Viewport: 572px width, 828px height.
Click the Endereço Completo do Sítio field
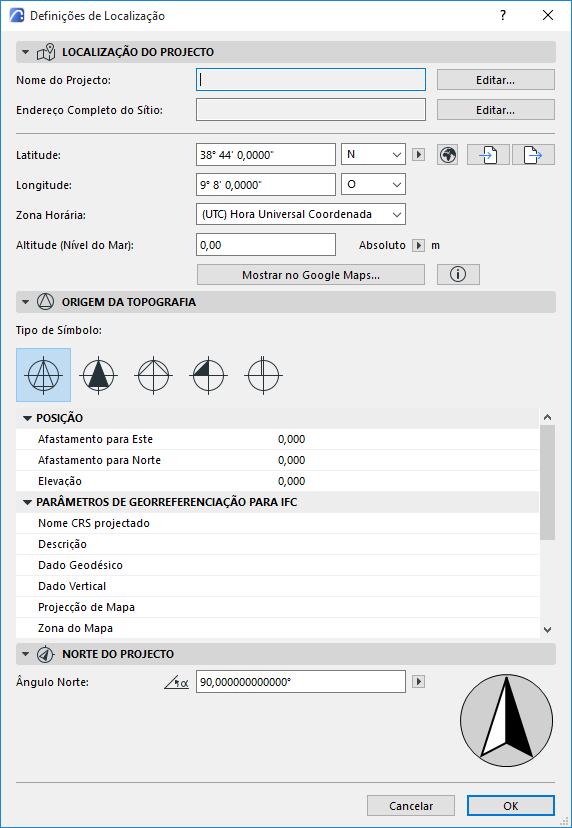pos(311,110)
